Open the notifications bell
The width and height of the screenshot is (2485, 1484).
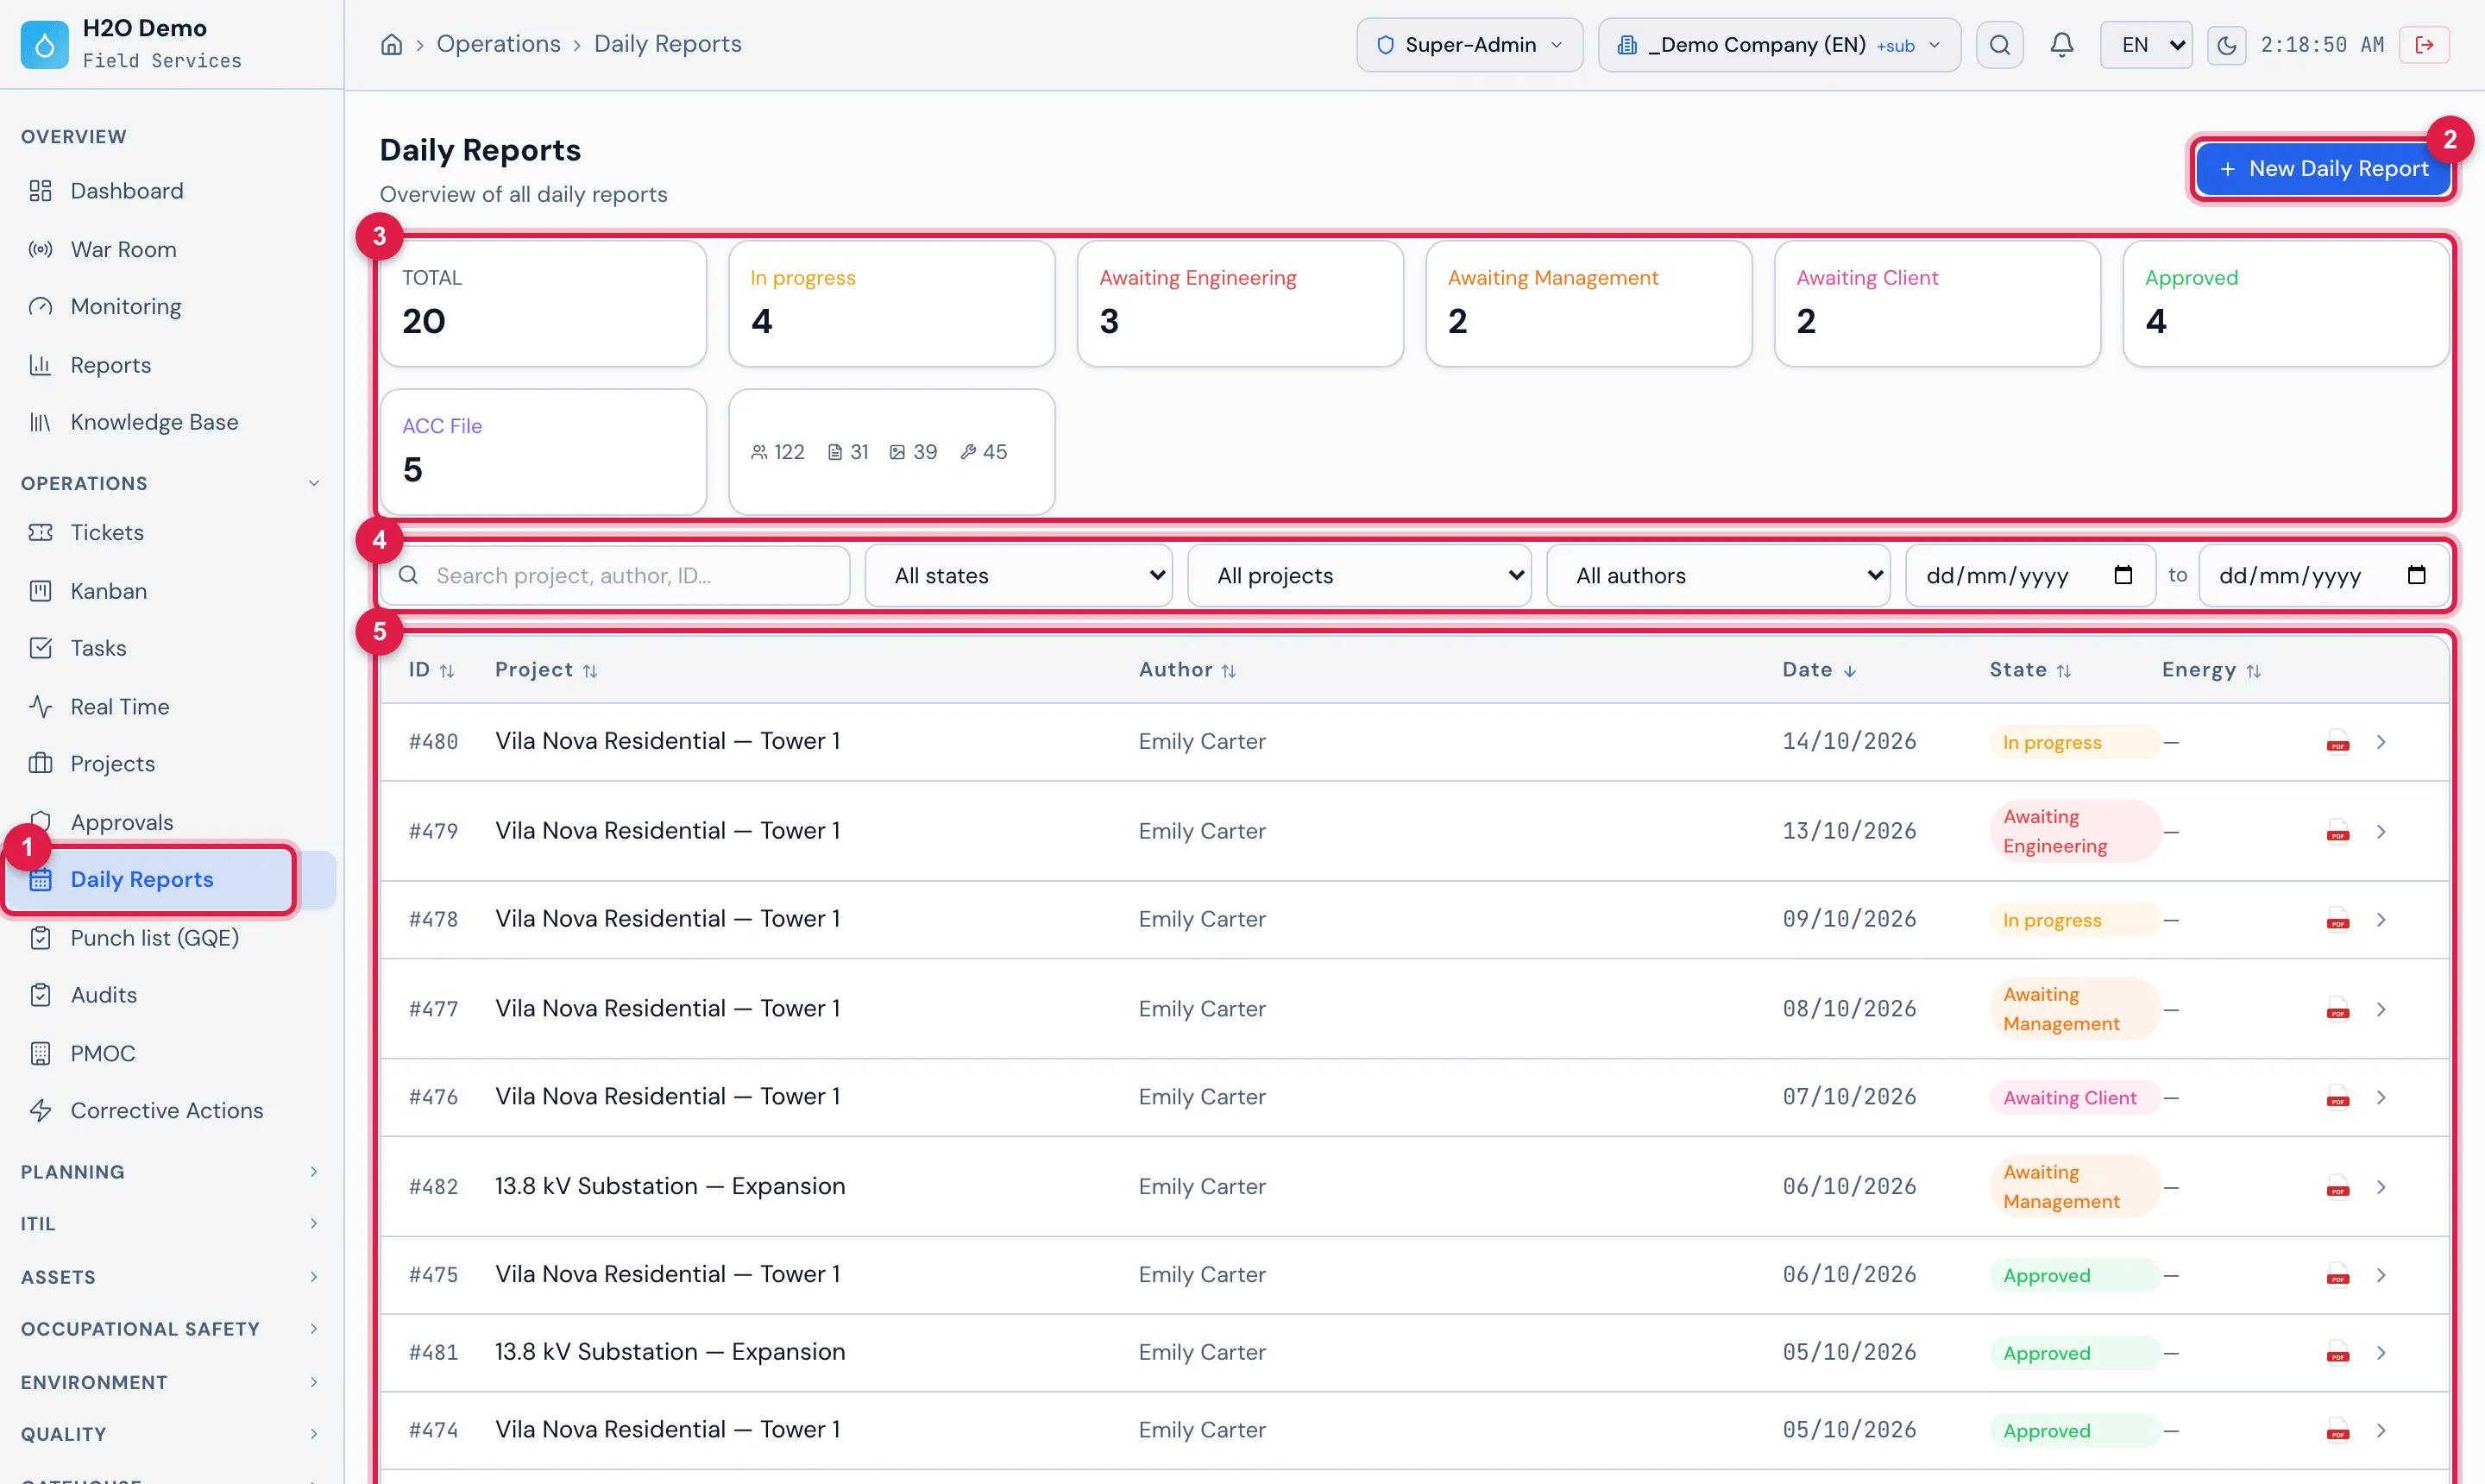(x=2061, y=45)
